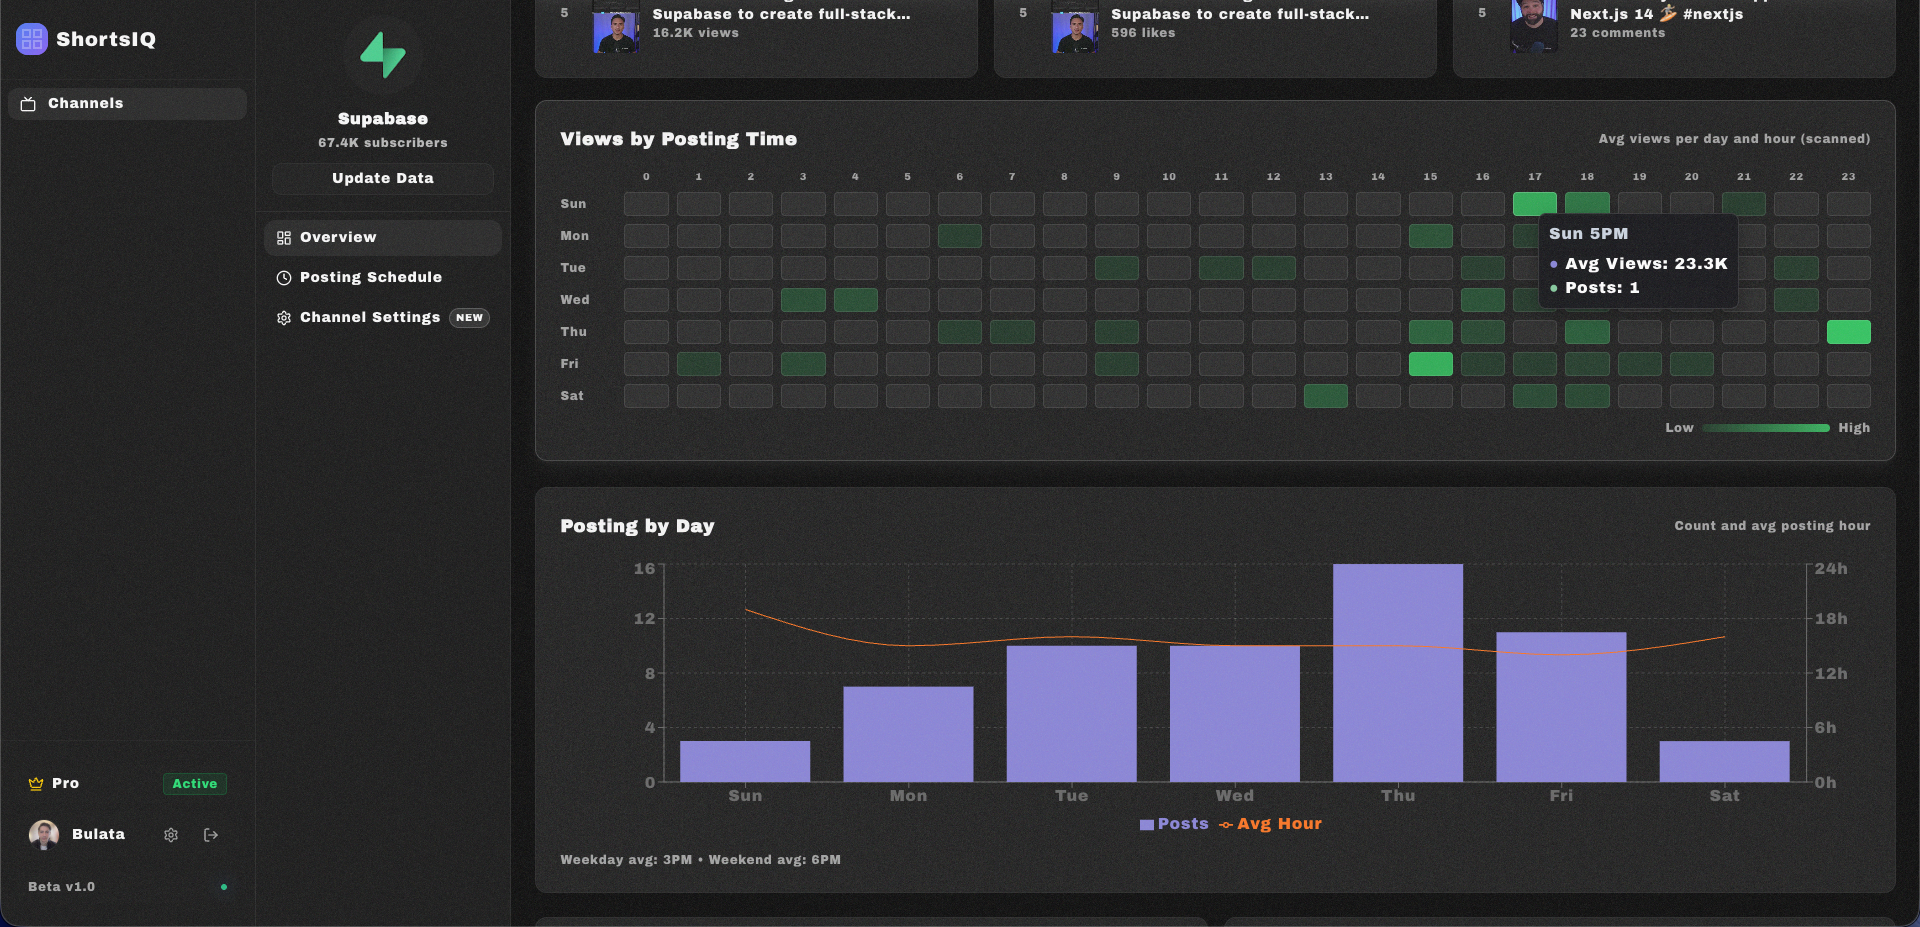Click the Posting Schedule clock icon
This screenshot has width=1920, height=927.
(x=284, y=278)
